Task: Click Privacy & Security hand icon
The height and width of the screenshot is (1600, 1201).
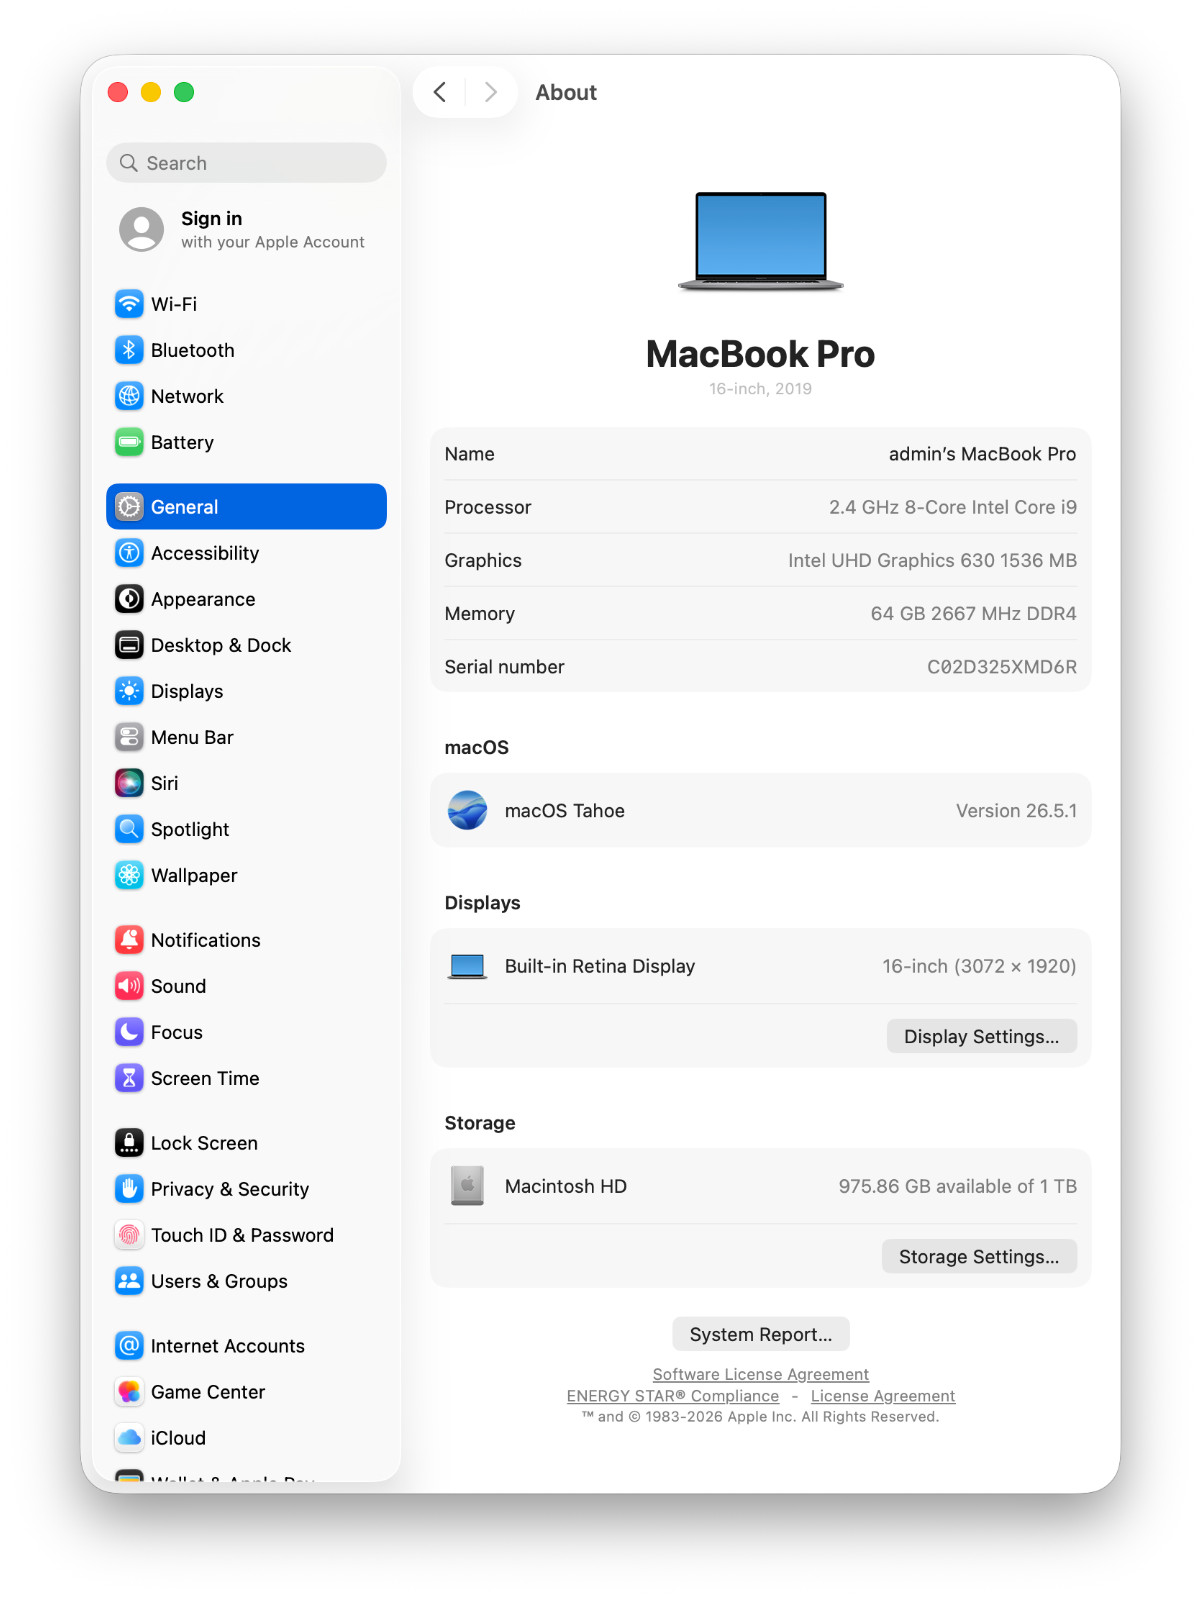Action: click(x=129, y=1189)
